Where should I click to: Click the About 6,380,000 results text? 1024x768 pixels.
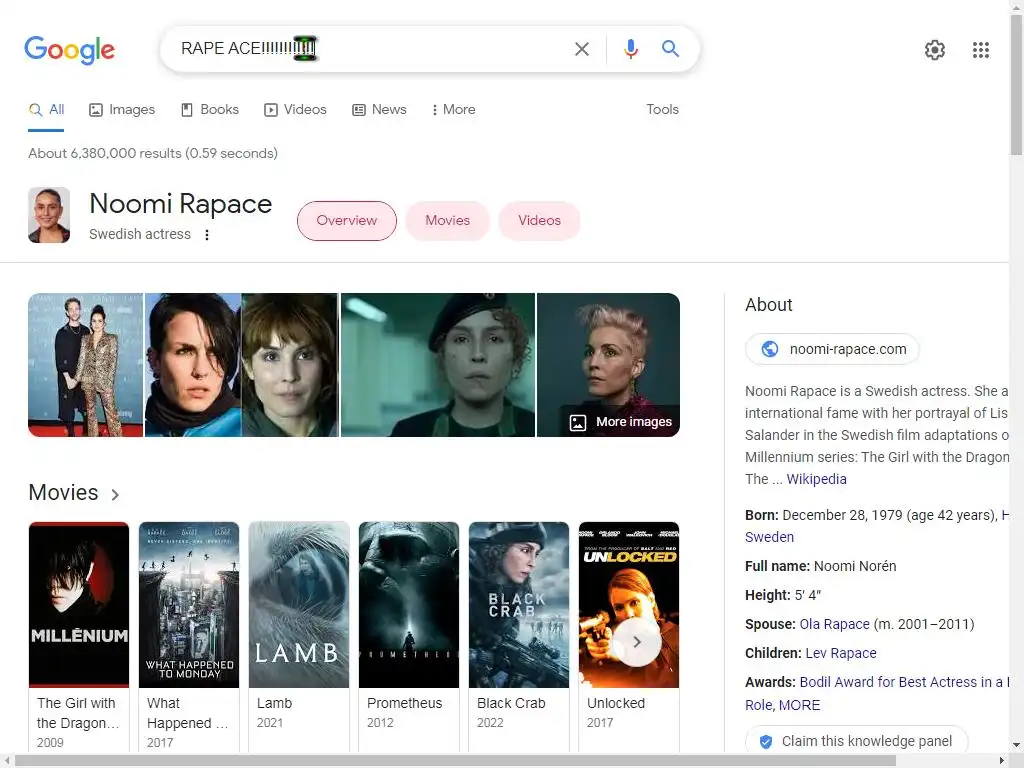(153, 153)
